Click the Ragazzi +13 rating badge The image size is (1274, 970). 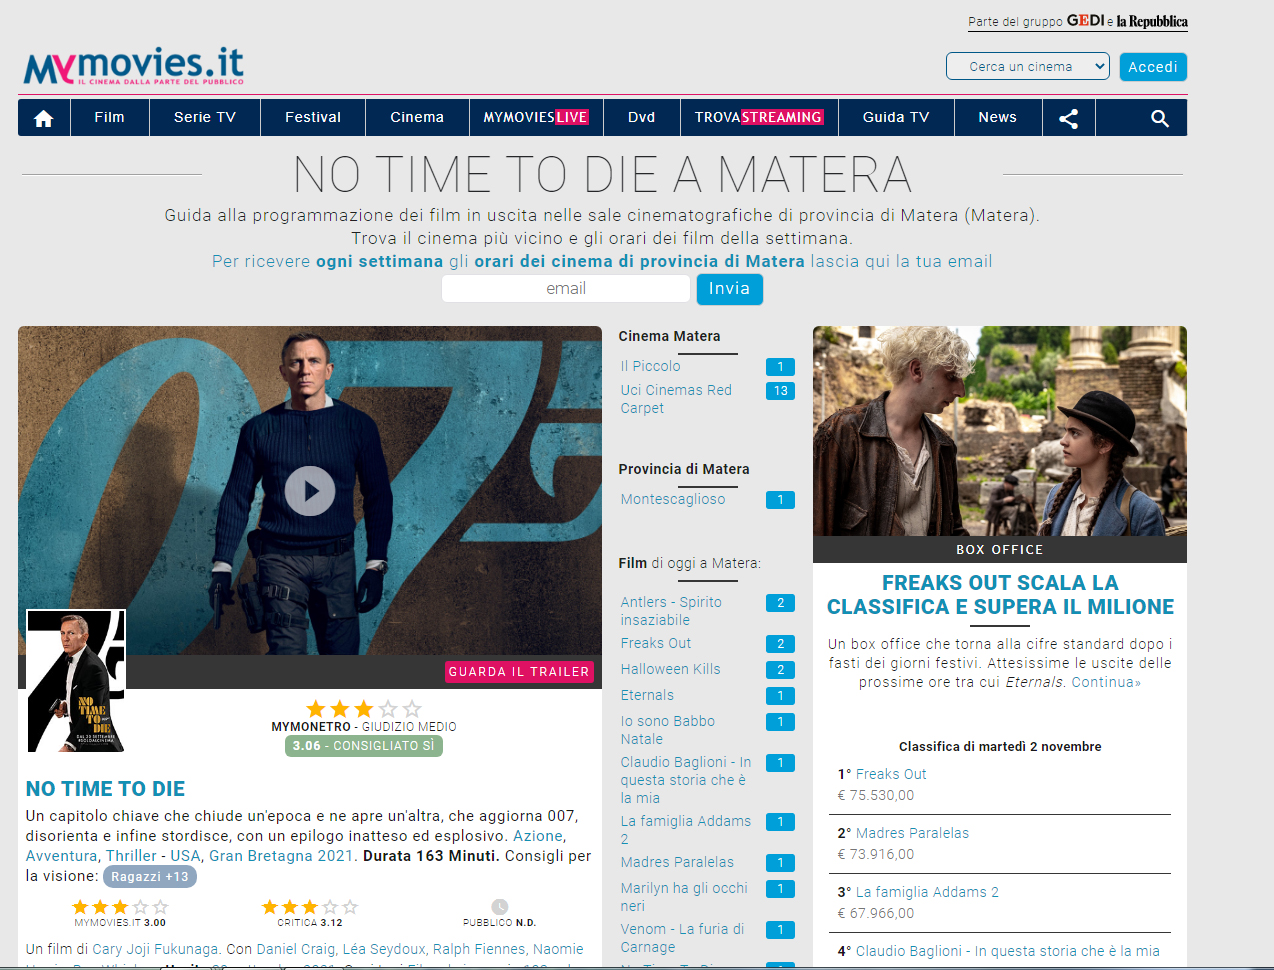point(150,877)
